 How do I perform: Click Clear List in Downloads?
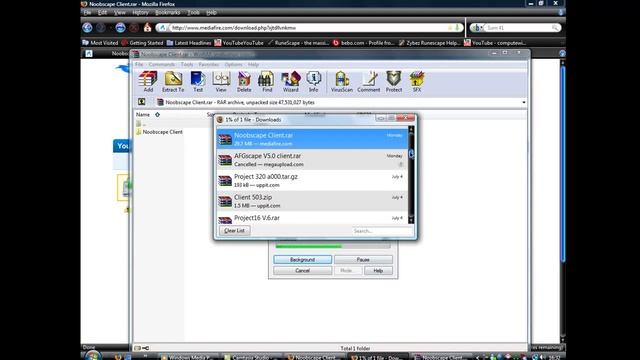point(234,231)
